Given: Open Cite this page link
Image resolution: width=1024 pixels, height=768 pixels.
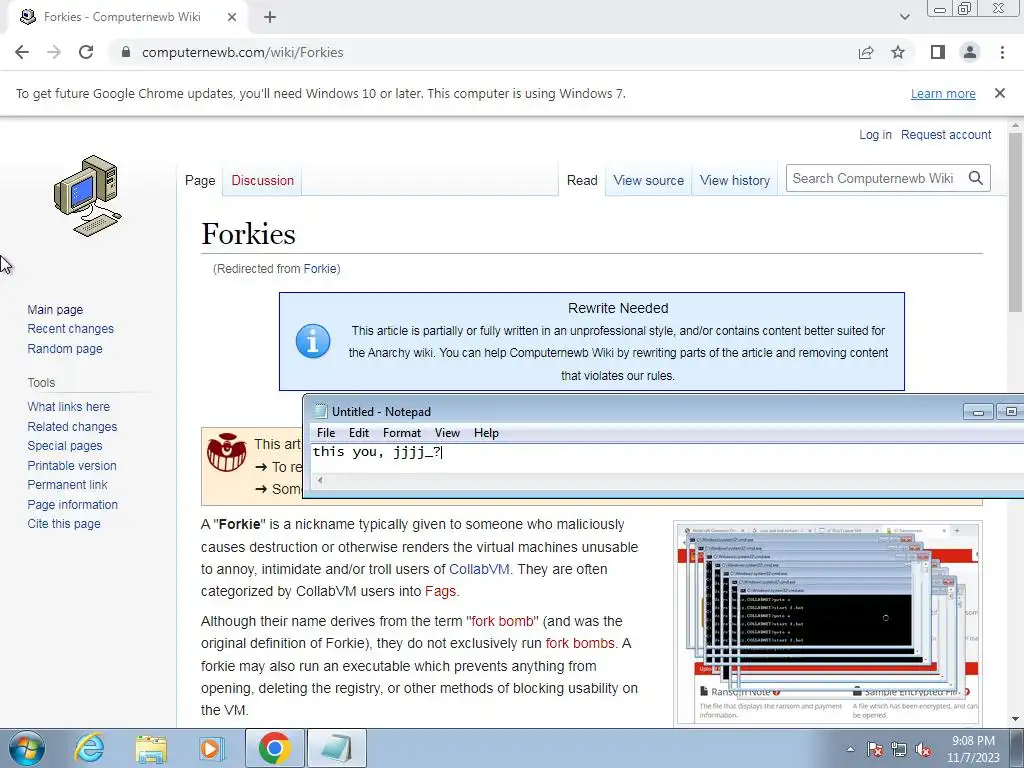Looking at the screenshot, I should tap(64, 524).
